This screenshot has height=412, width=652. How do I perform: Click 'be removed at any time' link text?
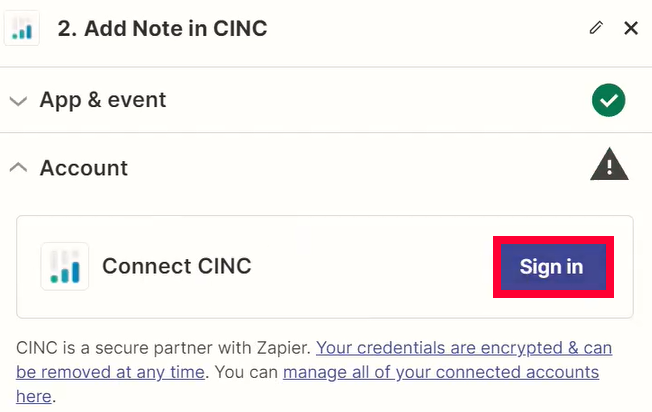[x=110, y=372]
